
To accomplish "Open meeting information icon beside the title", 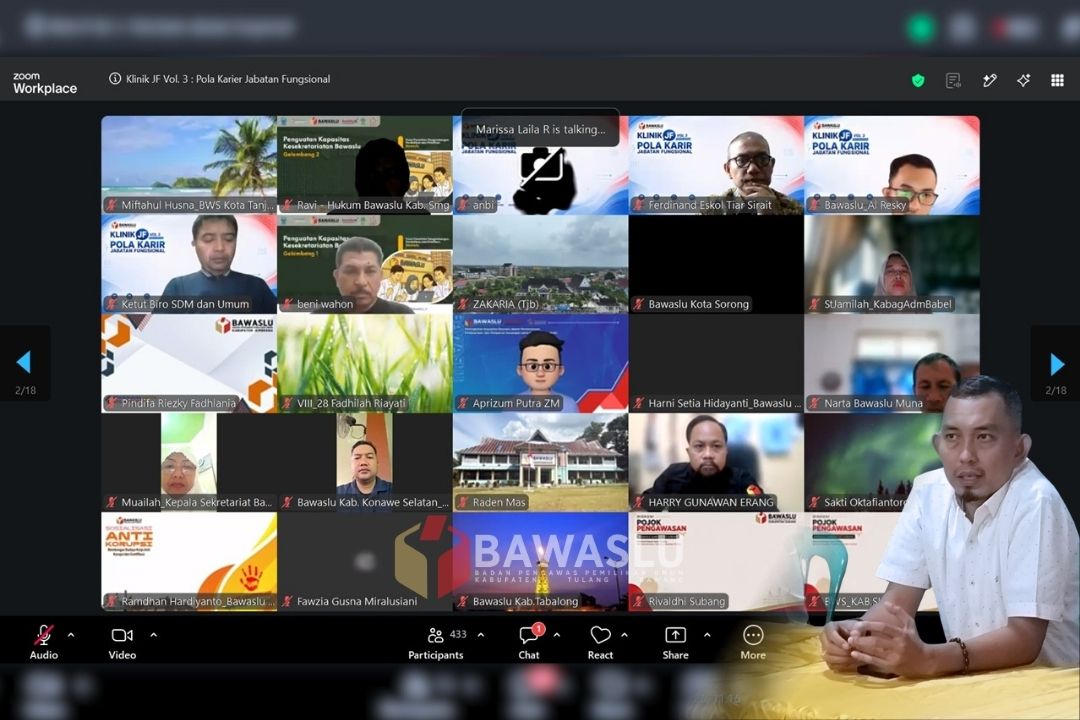I will tap(115, 79).
